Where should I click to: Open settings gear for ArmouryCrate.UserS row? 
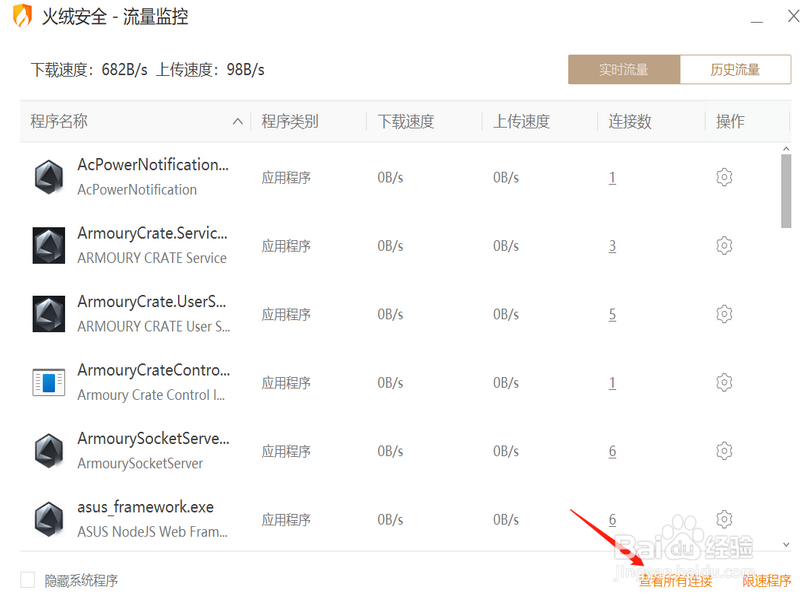tap(724, 314)
